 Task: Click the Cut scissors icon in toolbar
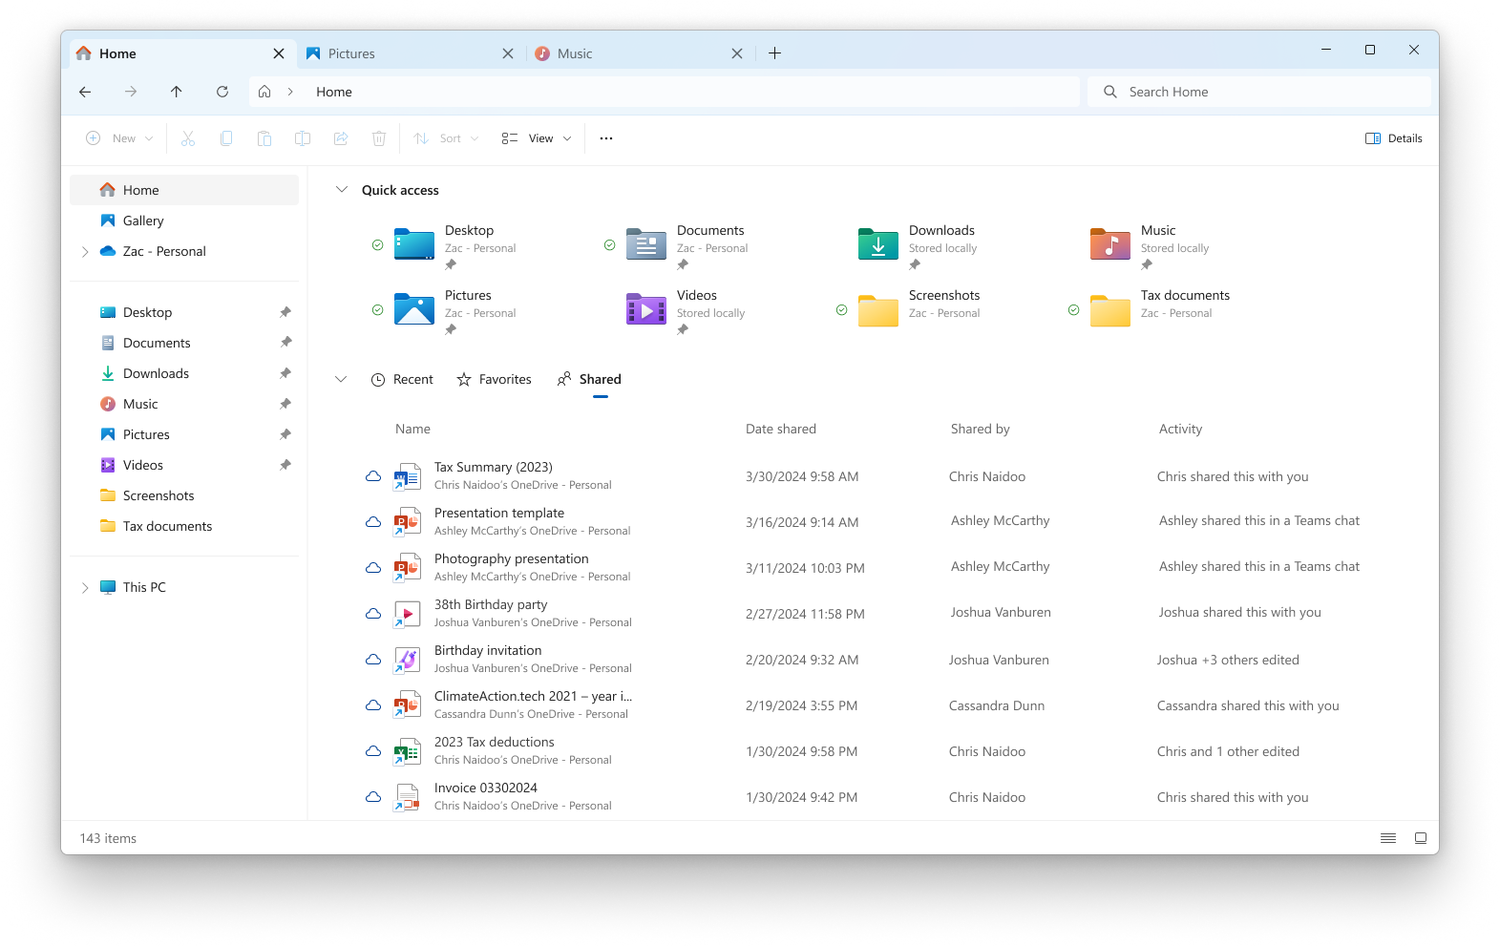click(188, 138)
